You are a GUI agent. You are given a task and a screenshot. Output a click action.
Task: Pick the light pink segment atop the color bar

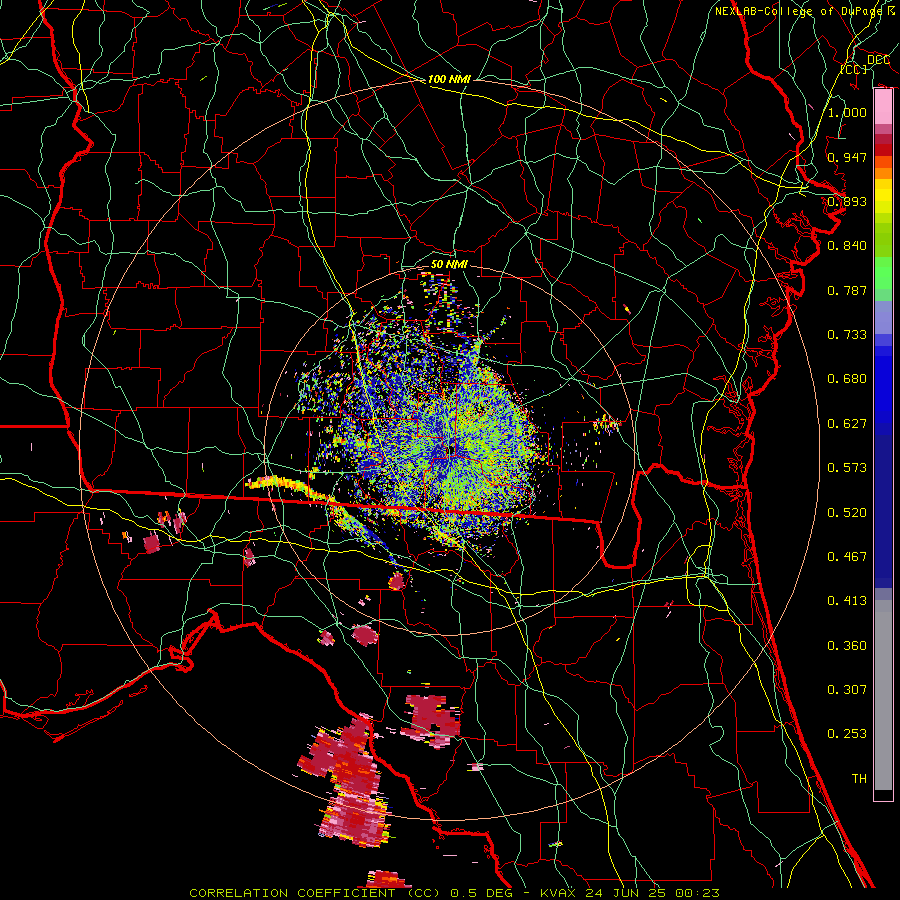pos(883,107)
